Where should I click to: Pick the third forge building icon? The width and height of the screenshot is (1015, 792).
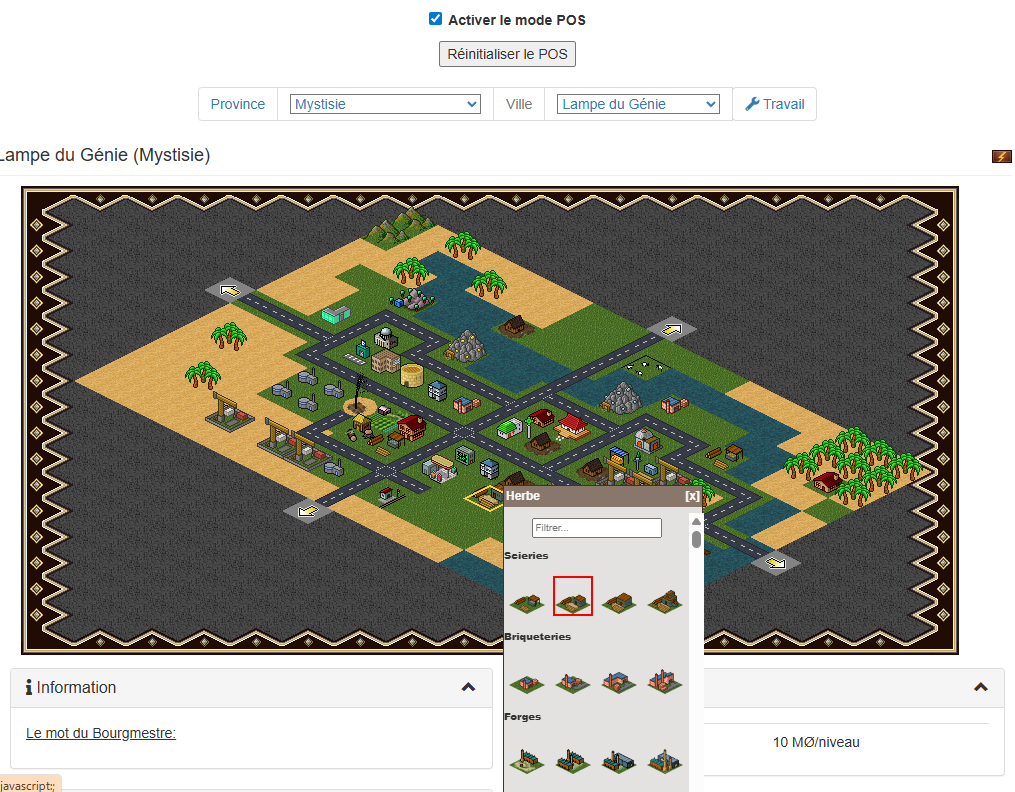(x=618, y=761)
